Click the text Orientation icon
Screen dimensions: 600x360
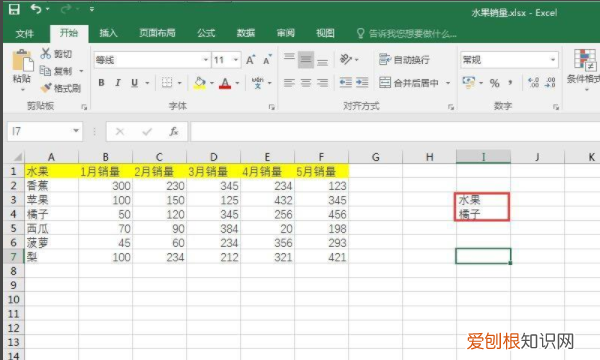pos(346,59)
